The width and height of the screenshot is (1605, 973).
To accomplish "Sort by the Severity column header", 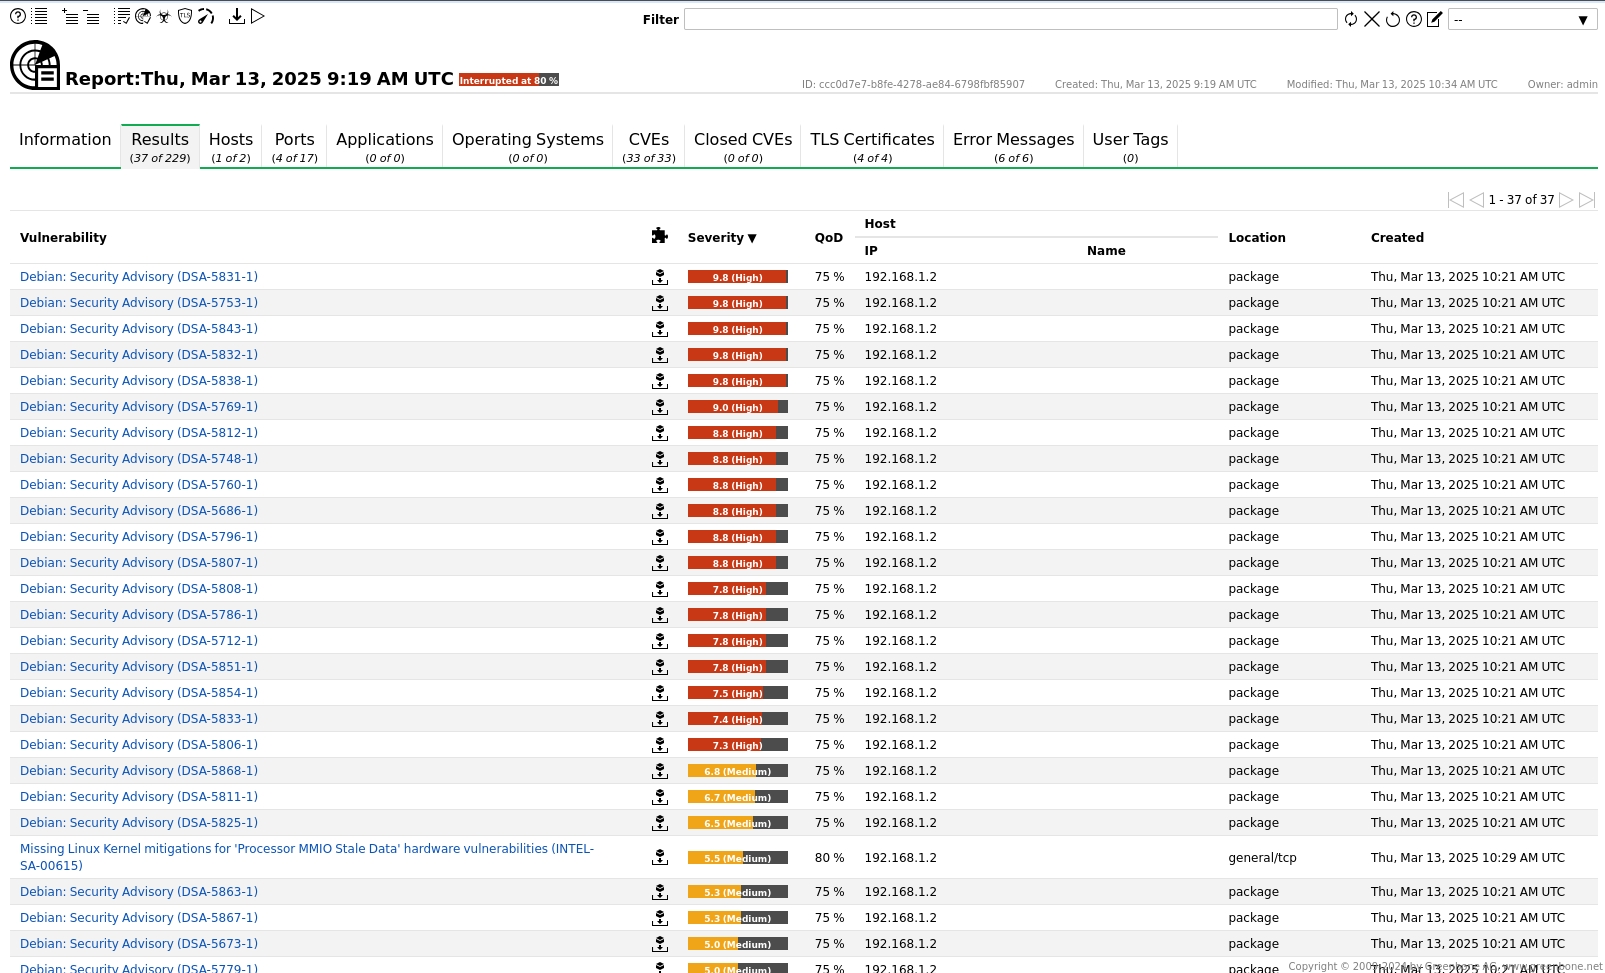I will click(x=721, y=238).
